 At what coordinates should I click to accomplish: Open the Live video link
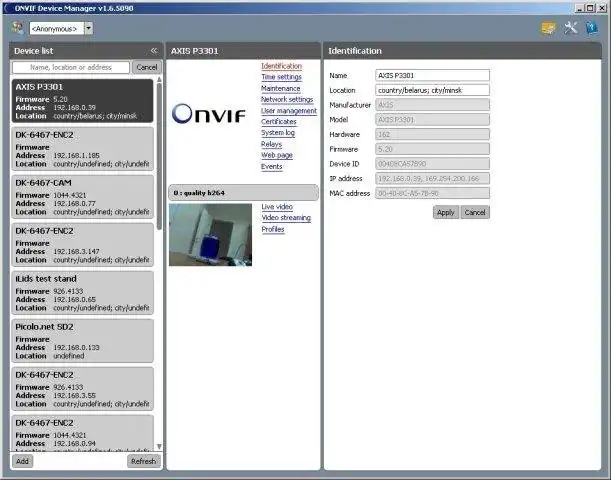click(277, 206)
